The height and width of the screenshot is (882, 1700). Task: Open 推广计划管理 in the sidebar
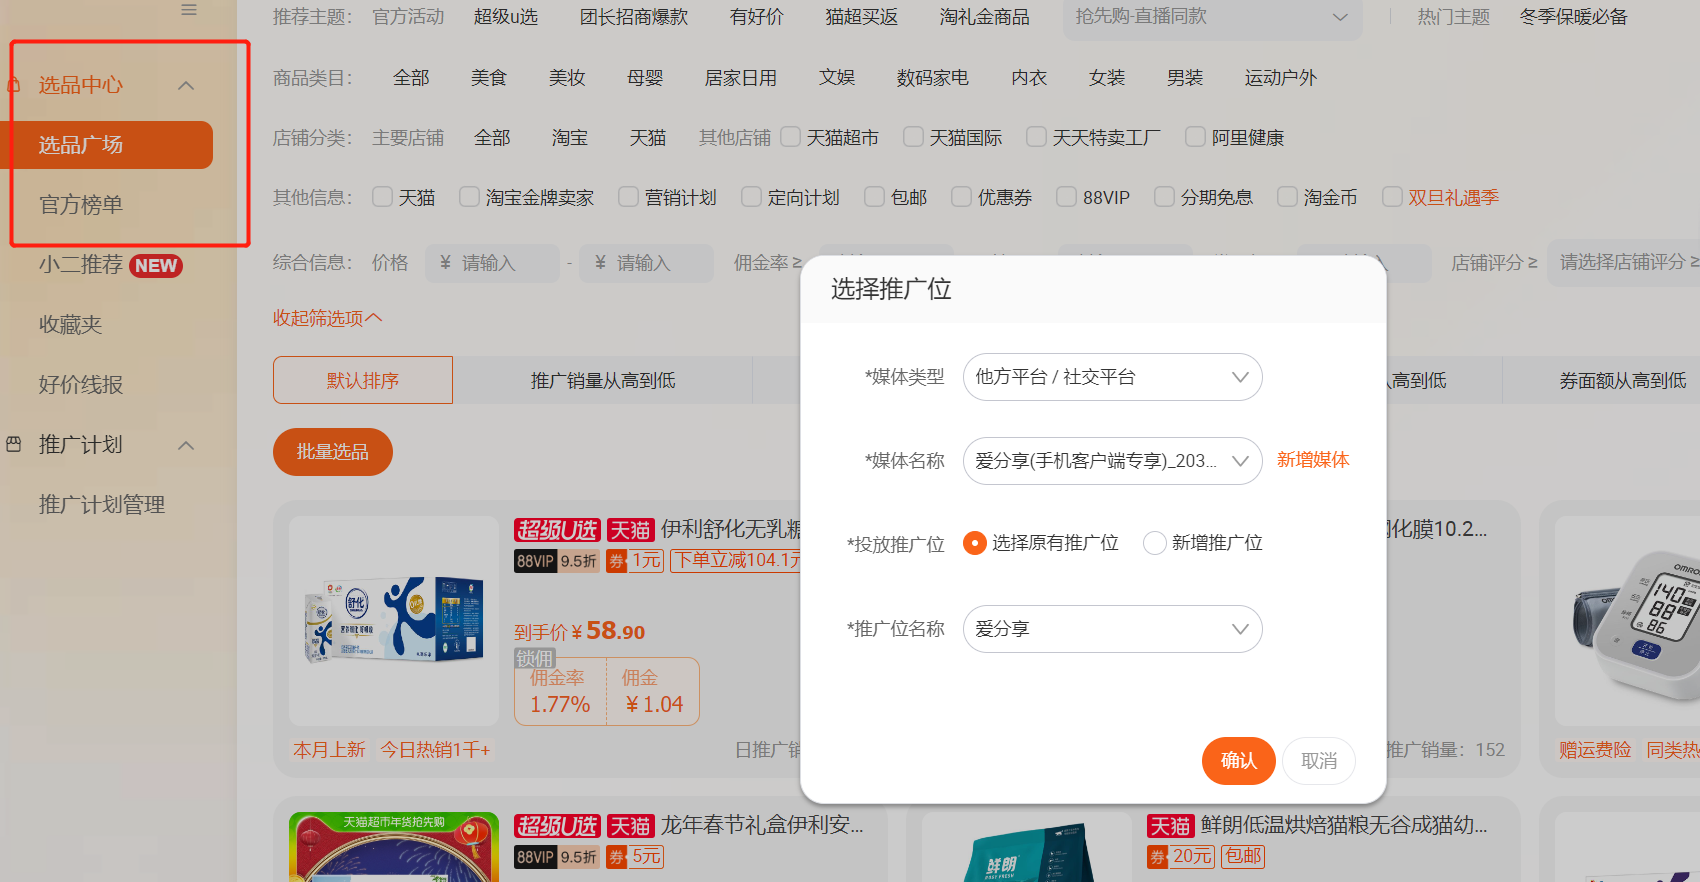click(x=102, y=505)
